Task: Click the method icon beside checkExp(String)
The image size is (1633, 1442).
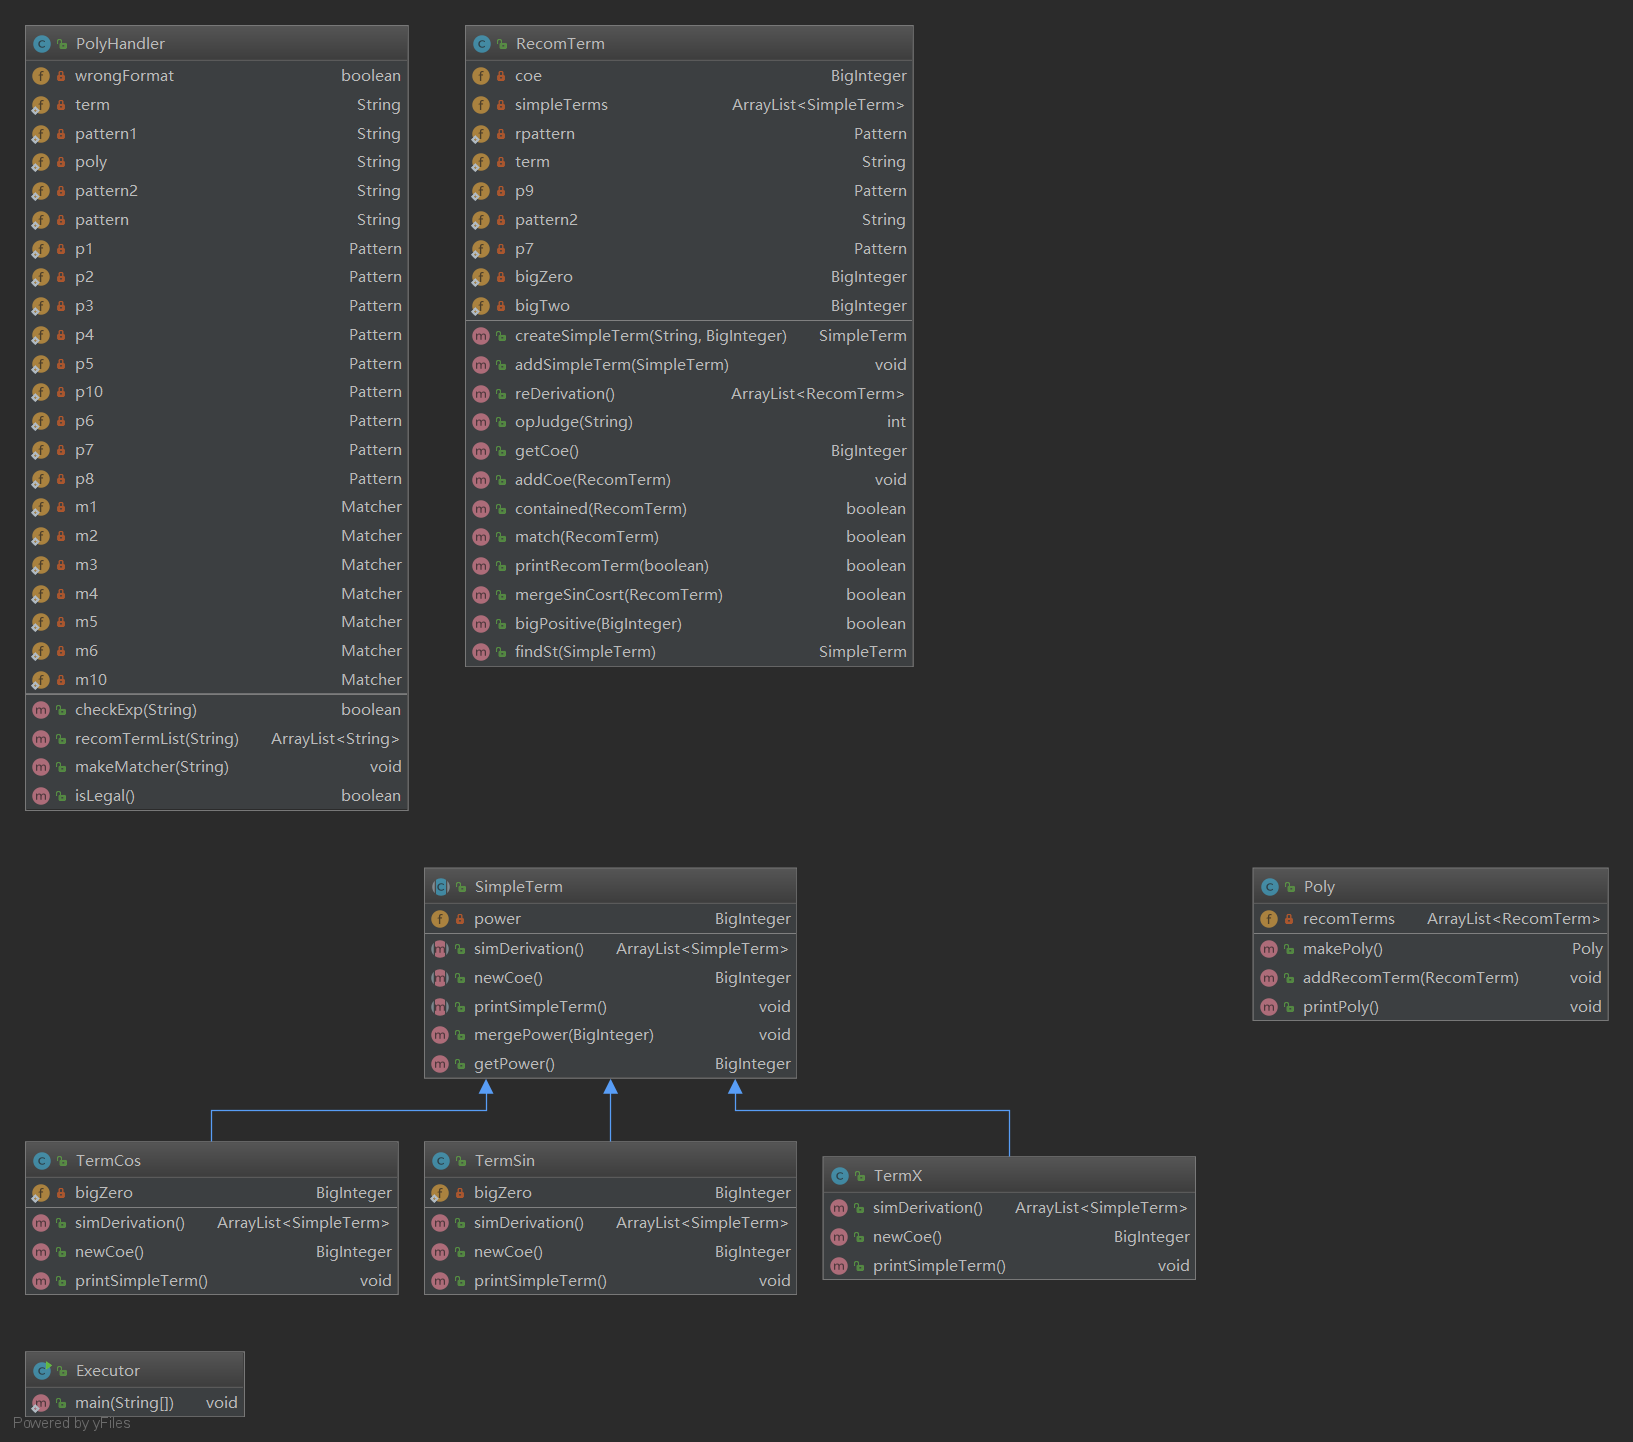Action: (x=40, y=710)
